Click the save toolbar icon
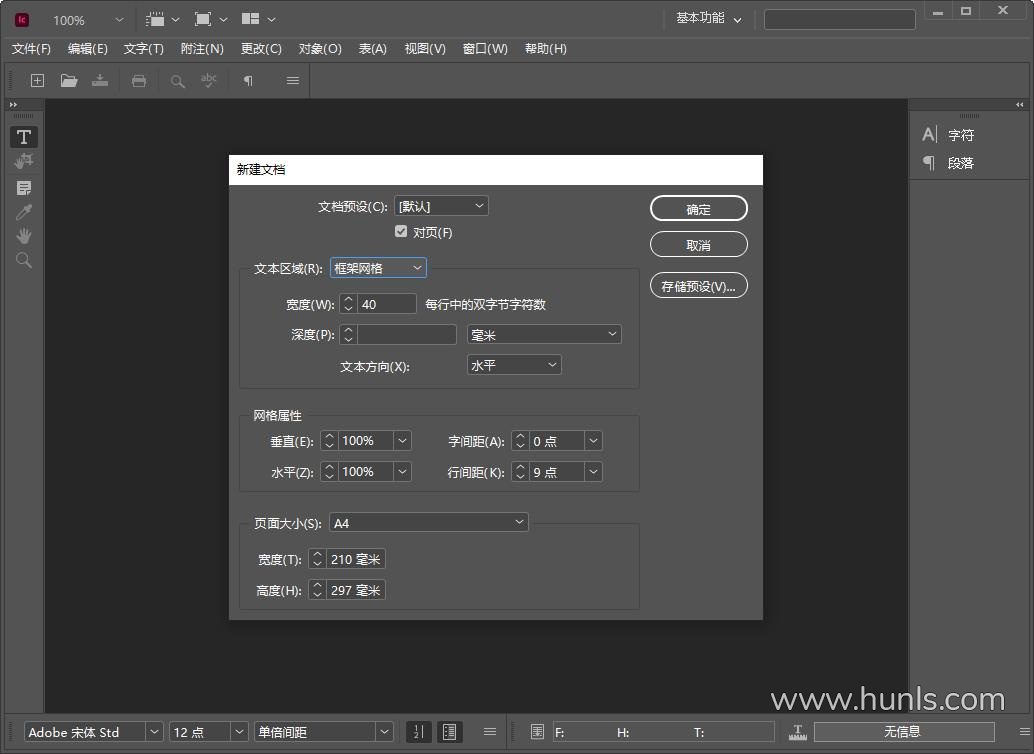The height and width of the screenshot is (754, 1034). tap(100, 80)
